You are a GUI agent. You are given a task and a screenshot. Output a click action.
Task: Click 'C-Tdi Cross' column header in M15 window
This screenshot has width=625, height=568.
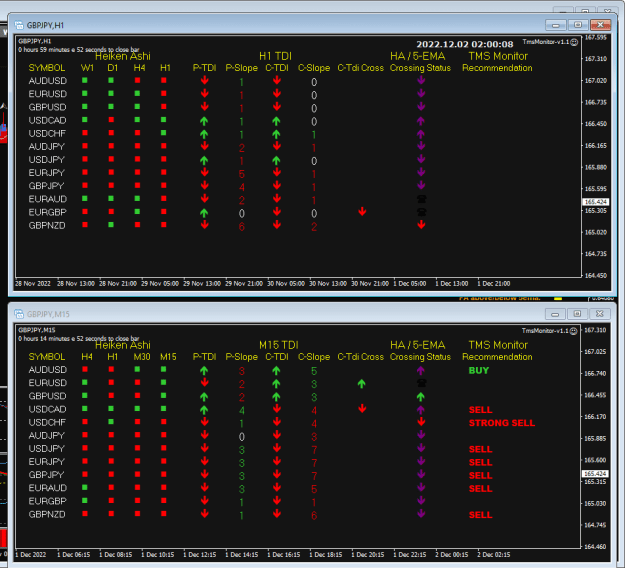[361, 357]
